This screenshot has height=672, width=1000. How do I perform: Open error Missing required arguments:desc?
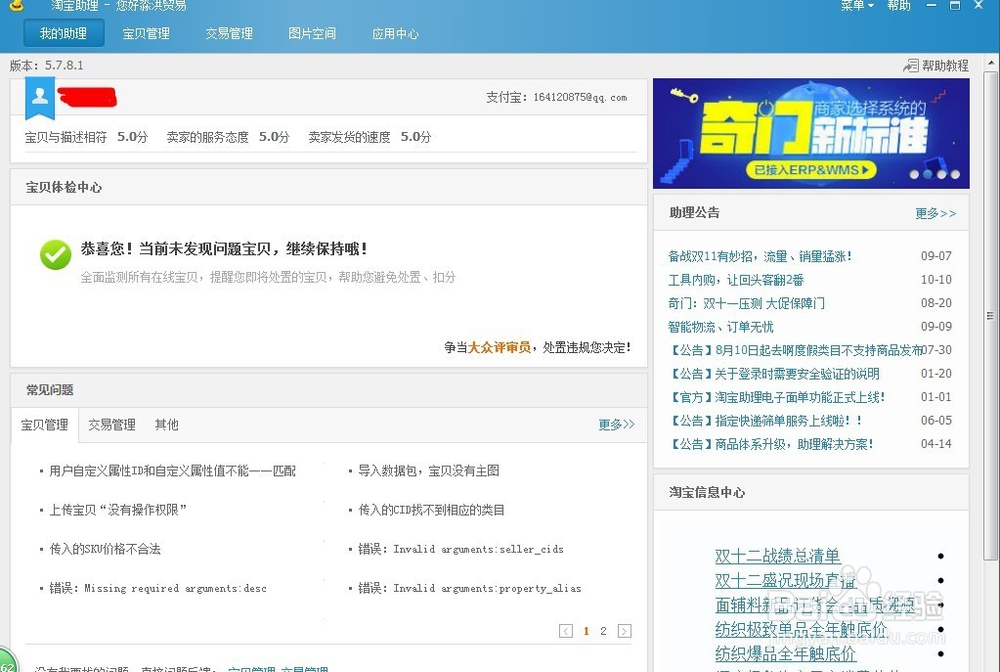coord(158,588)
